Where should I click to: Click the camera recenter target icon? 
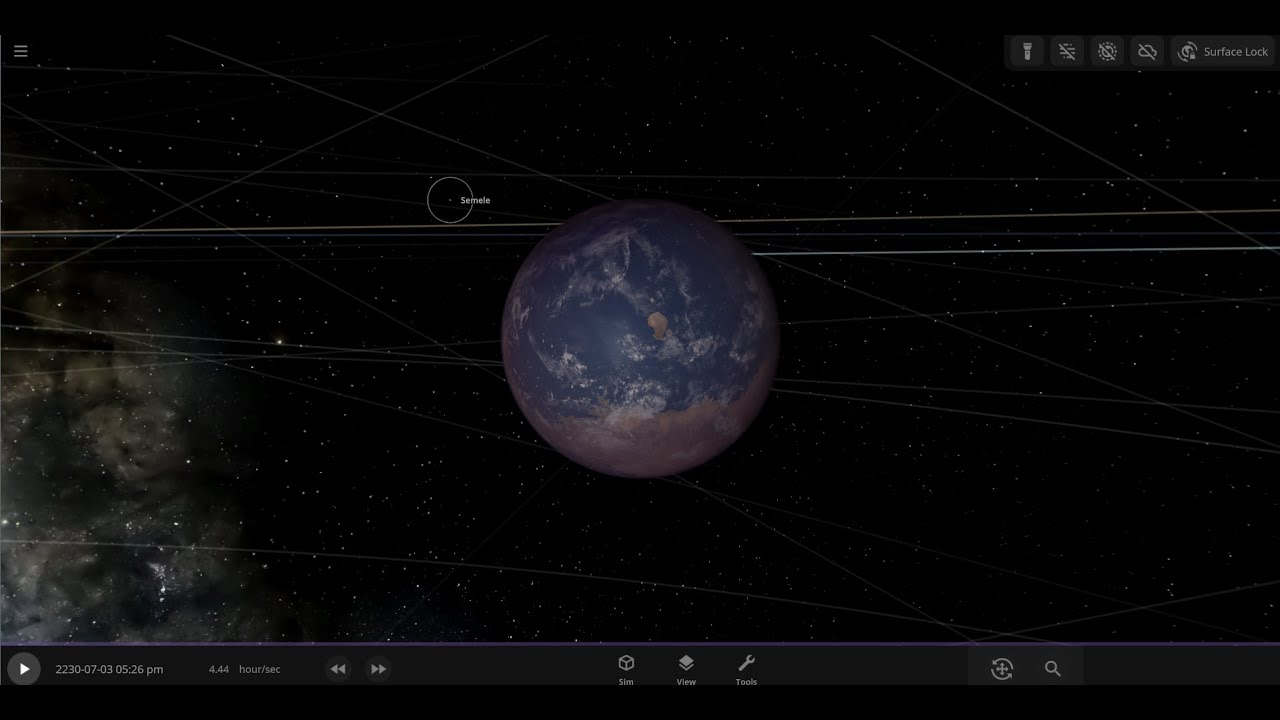coord(1002,669)
